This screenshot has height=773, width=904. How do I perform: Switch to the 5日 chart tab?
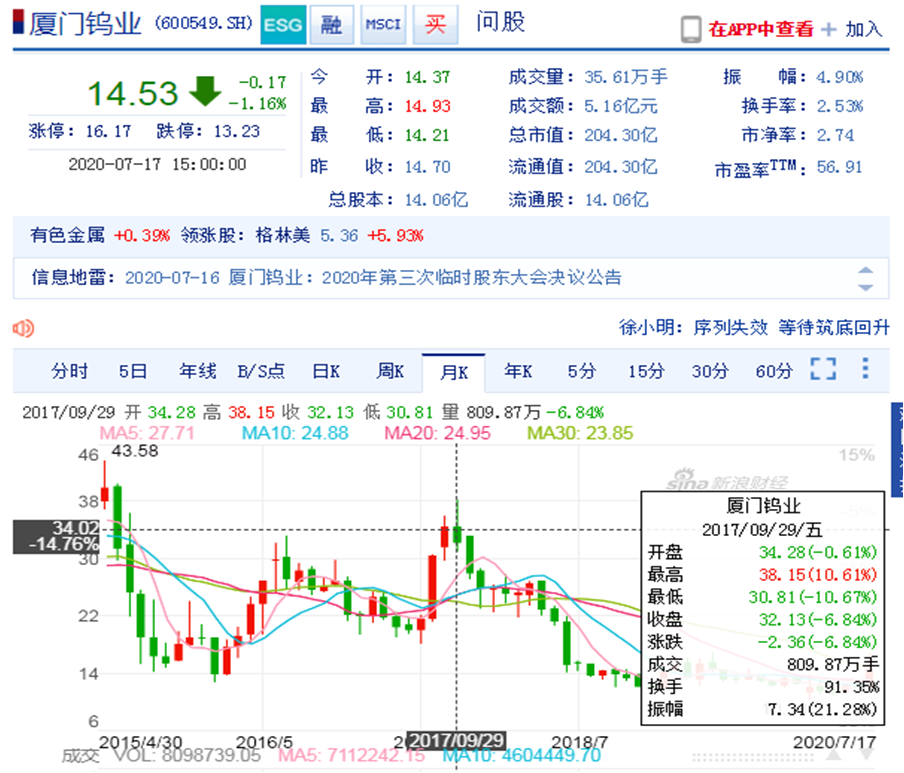pos(133,371)
